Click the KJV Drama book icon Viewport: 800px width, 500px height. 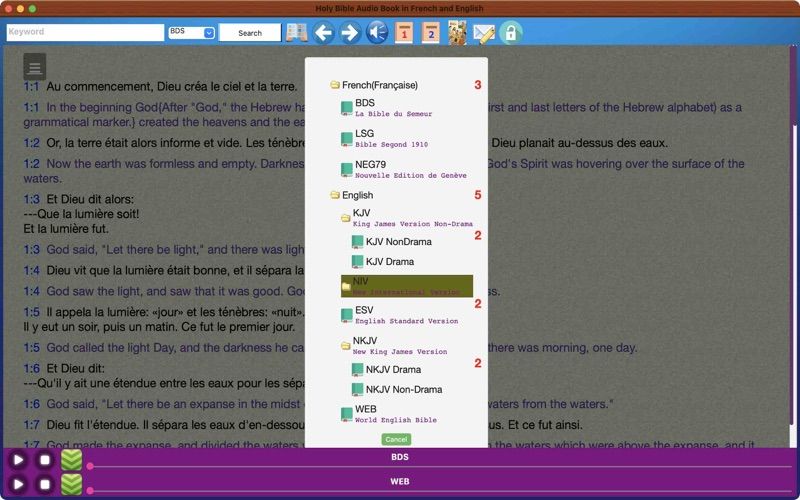(358, 262)
